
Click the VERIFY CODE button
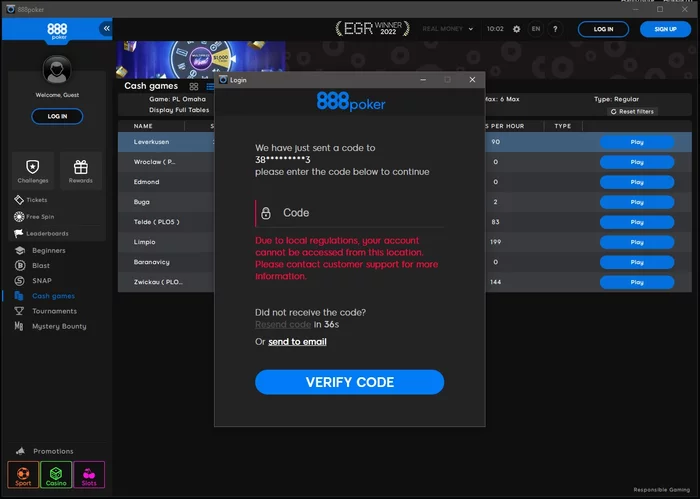[350, 382]
